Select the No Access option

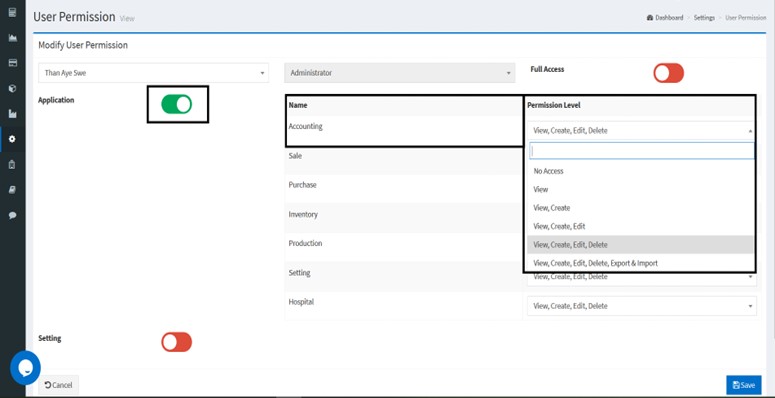641,171
